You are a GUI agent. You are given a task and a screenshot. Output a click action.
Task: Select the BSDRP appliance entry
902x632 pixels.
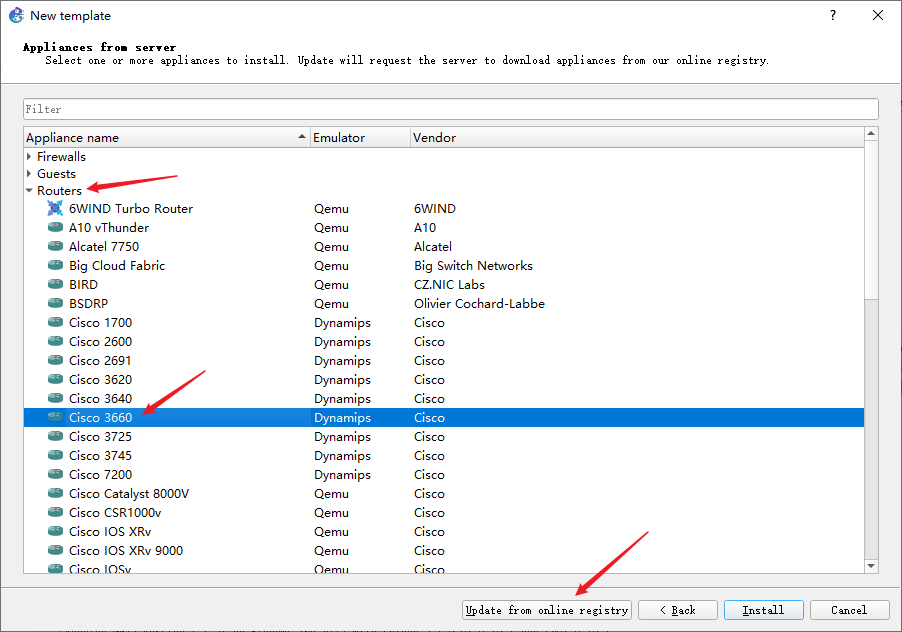89,303
